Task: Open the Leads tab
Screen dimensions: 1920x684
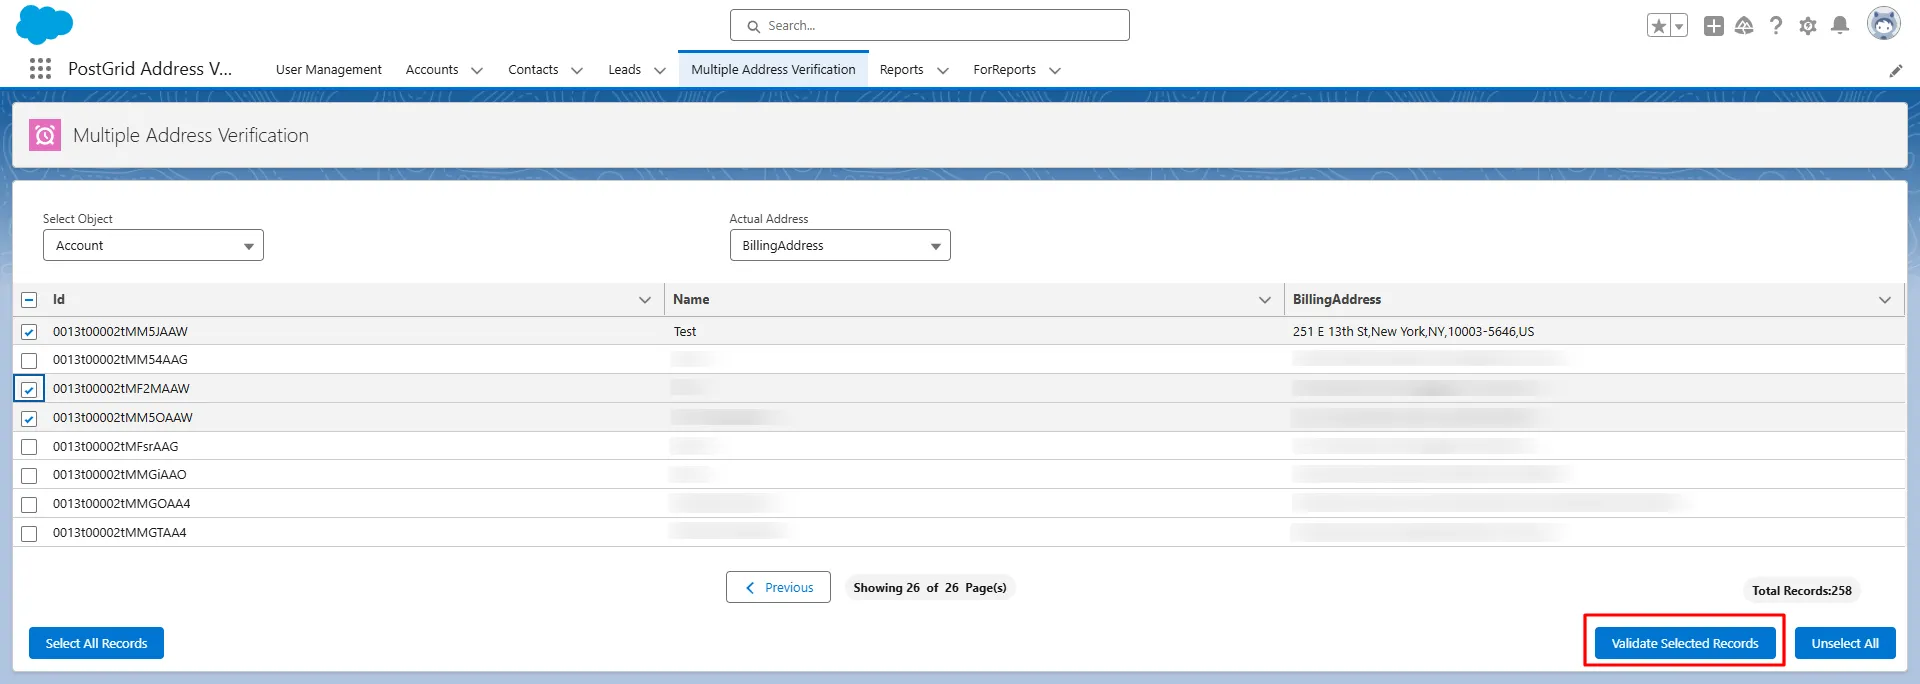Action: tap(625, 69)
